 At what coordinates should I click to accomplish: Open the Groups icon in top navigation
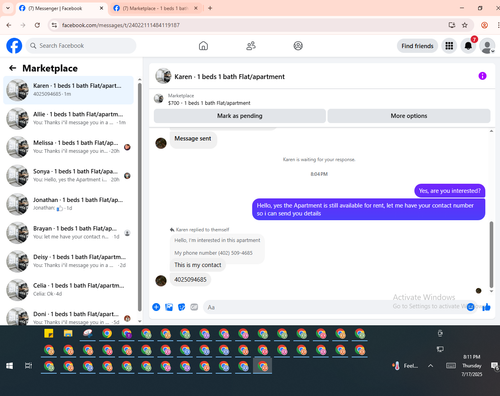298,46
